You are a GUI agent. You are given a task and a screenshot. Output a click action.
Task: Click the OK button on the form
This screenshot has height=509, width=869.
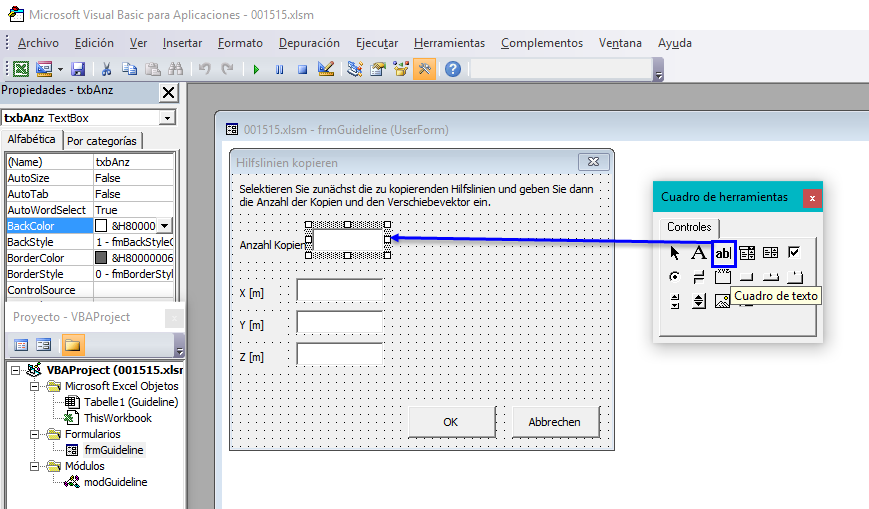coord(451,422)
